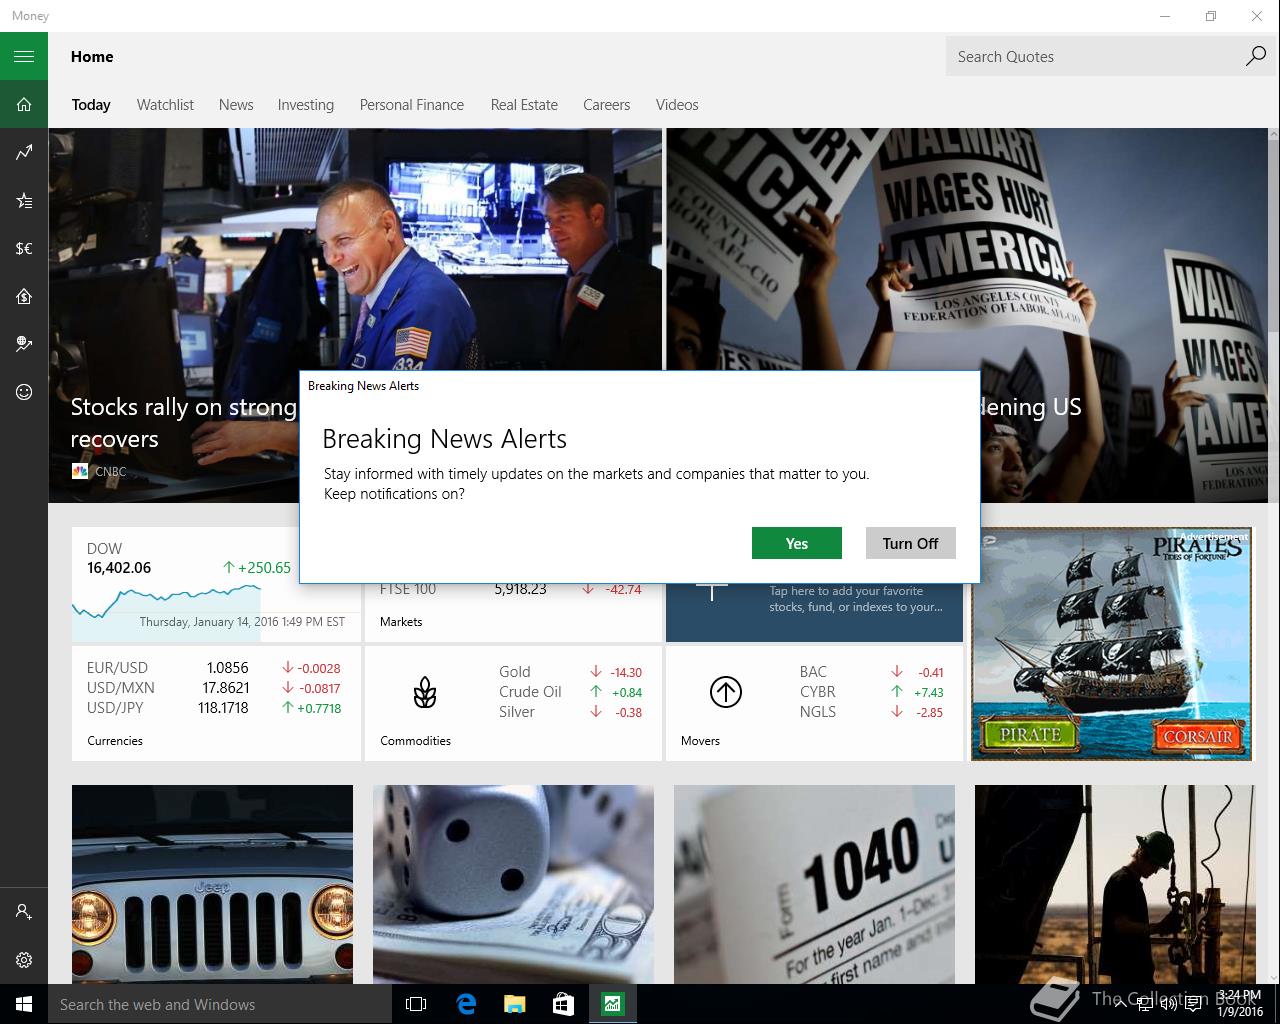The image size is (1280, 1024).
Task: Switch to the Watchlist tab
Action: [165, 105]
